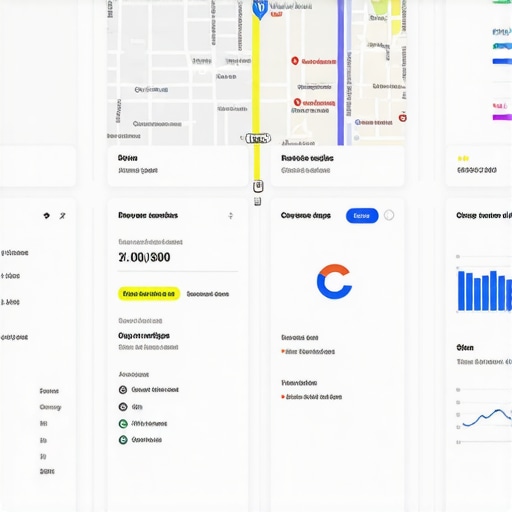Screen dimensions: 512x512
Task: Click the blue bar chart
Action: click(x=485, y=291)
